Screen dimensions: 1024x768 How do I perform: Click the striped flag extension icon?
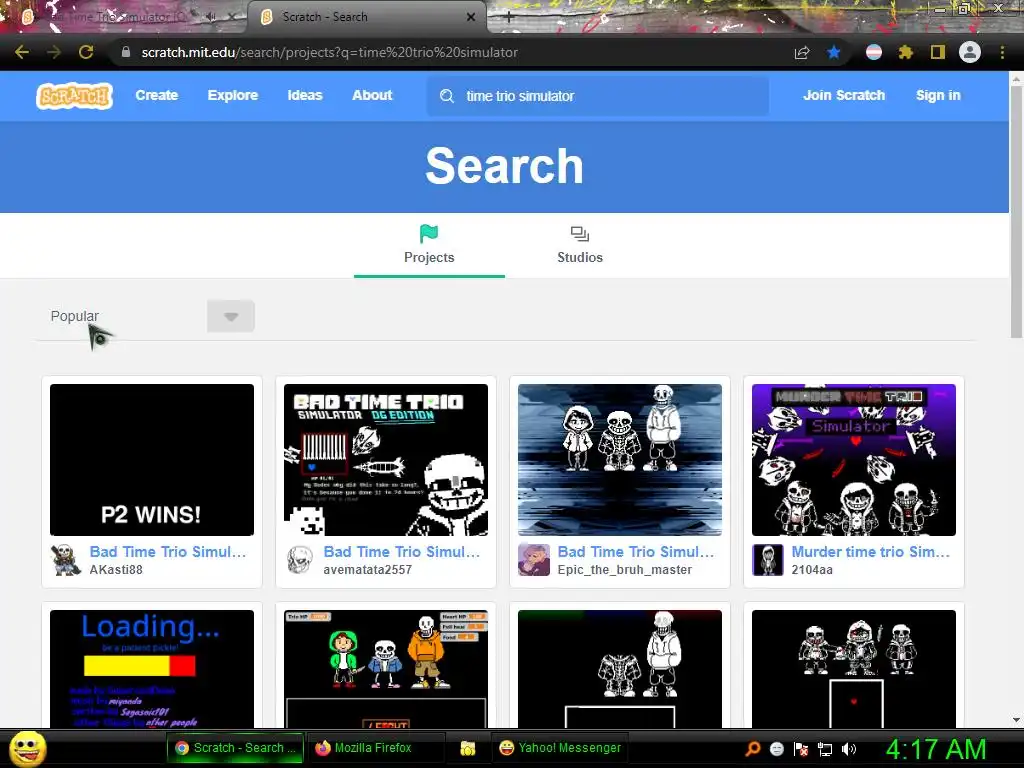pos(874,52)
